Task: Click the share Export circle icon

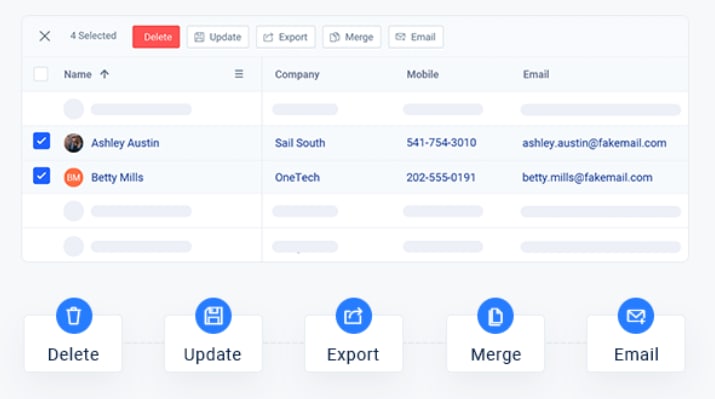Action: [354, 316]
